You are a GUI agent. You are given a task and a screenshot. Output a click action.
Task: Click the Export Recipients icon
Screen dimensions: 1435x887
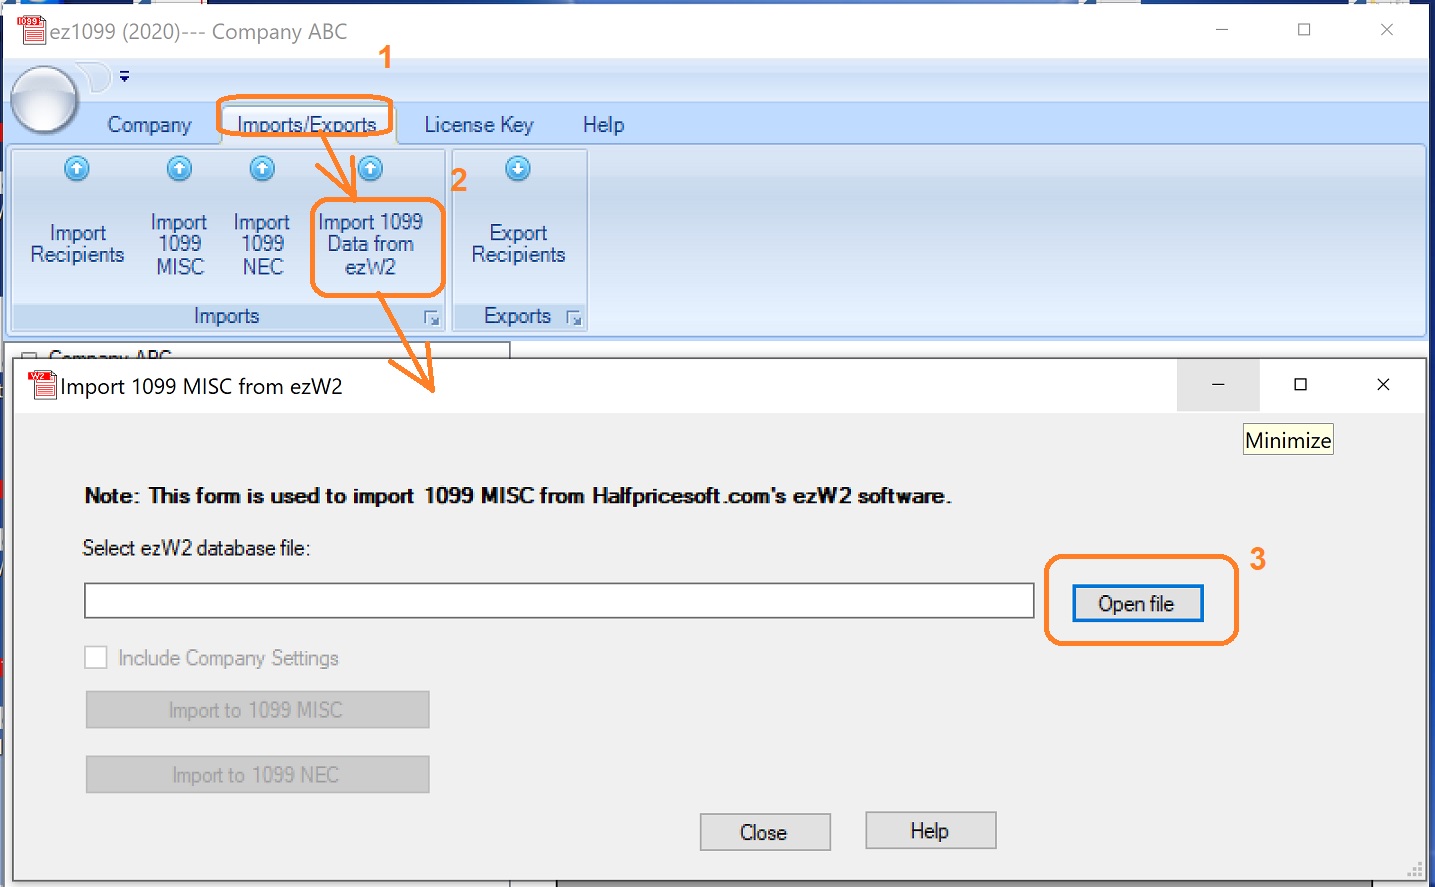click(x=518, y=169)
